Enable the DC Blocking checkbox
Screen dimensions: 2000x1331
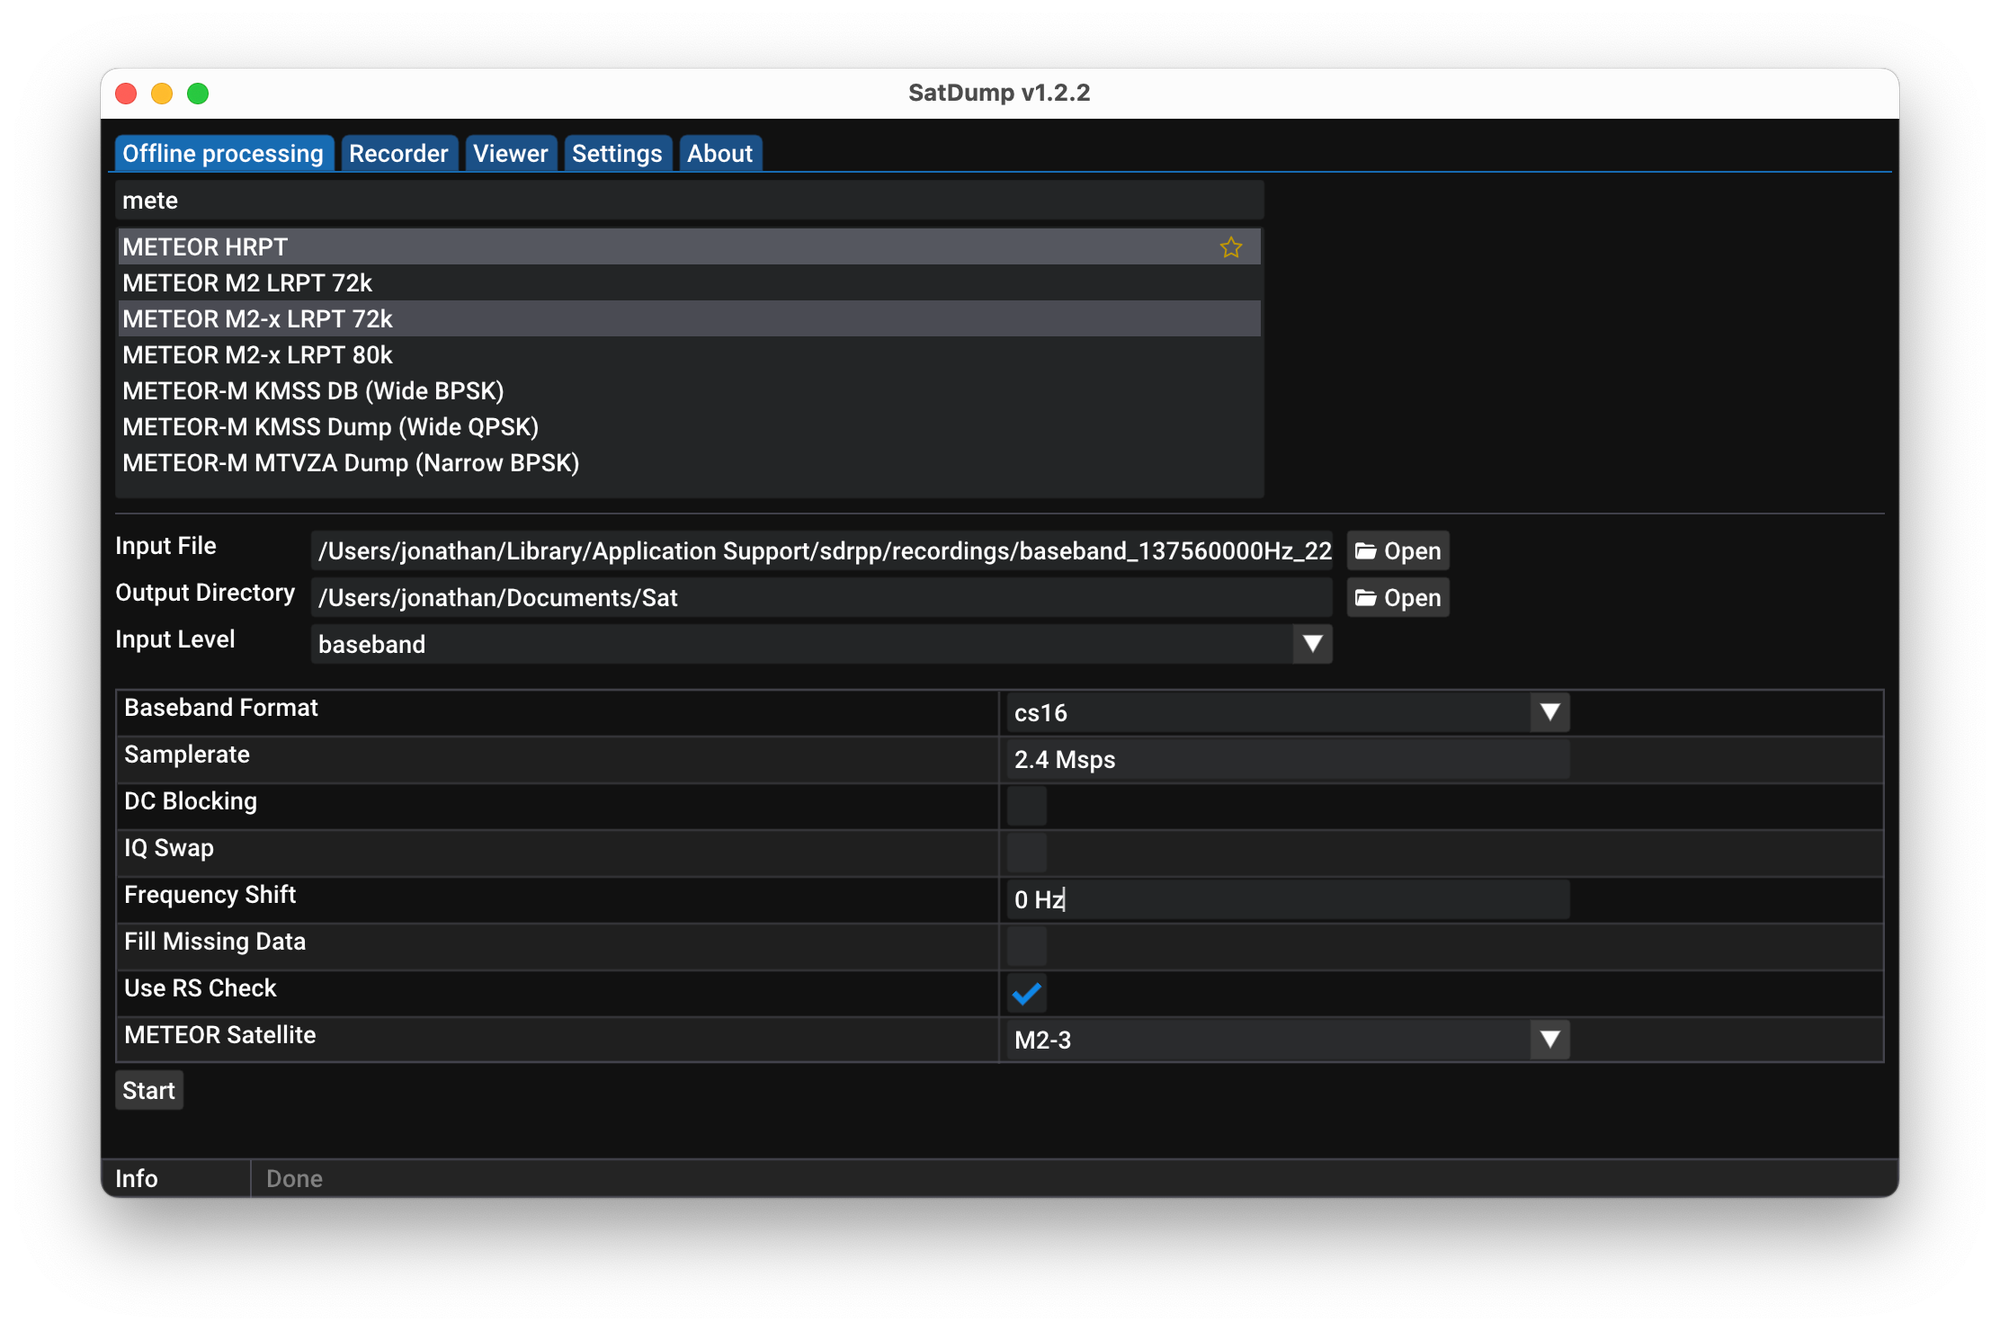pyautogui.click(x=1026, y=806)
